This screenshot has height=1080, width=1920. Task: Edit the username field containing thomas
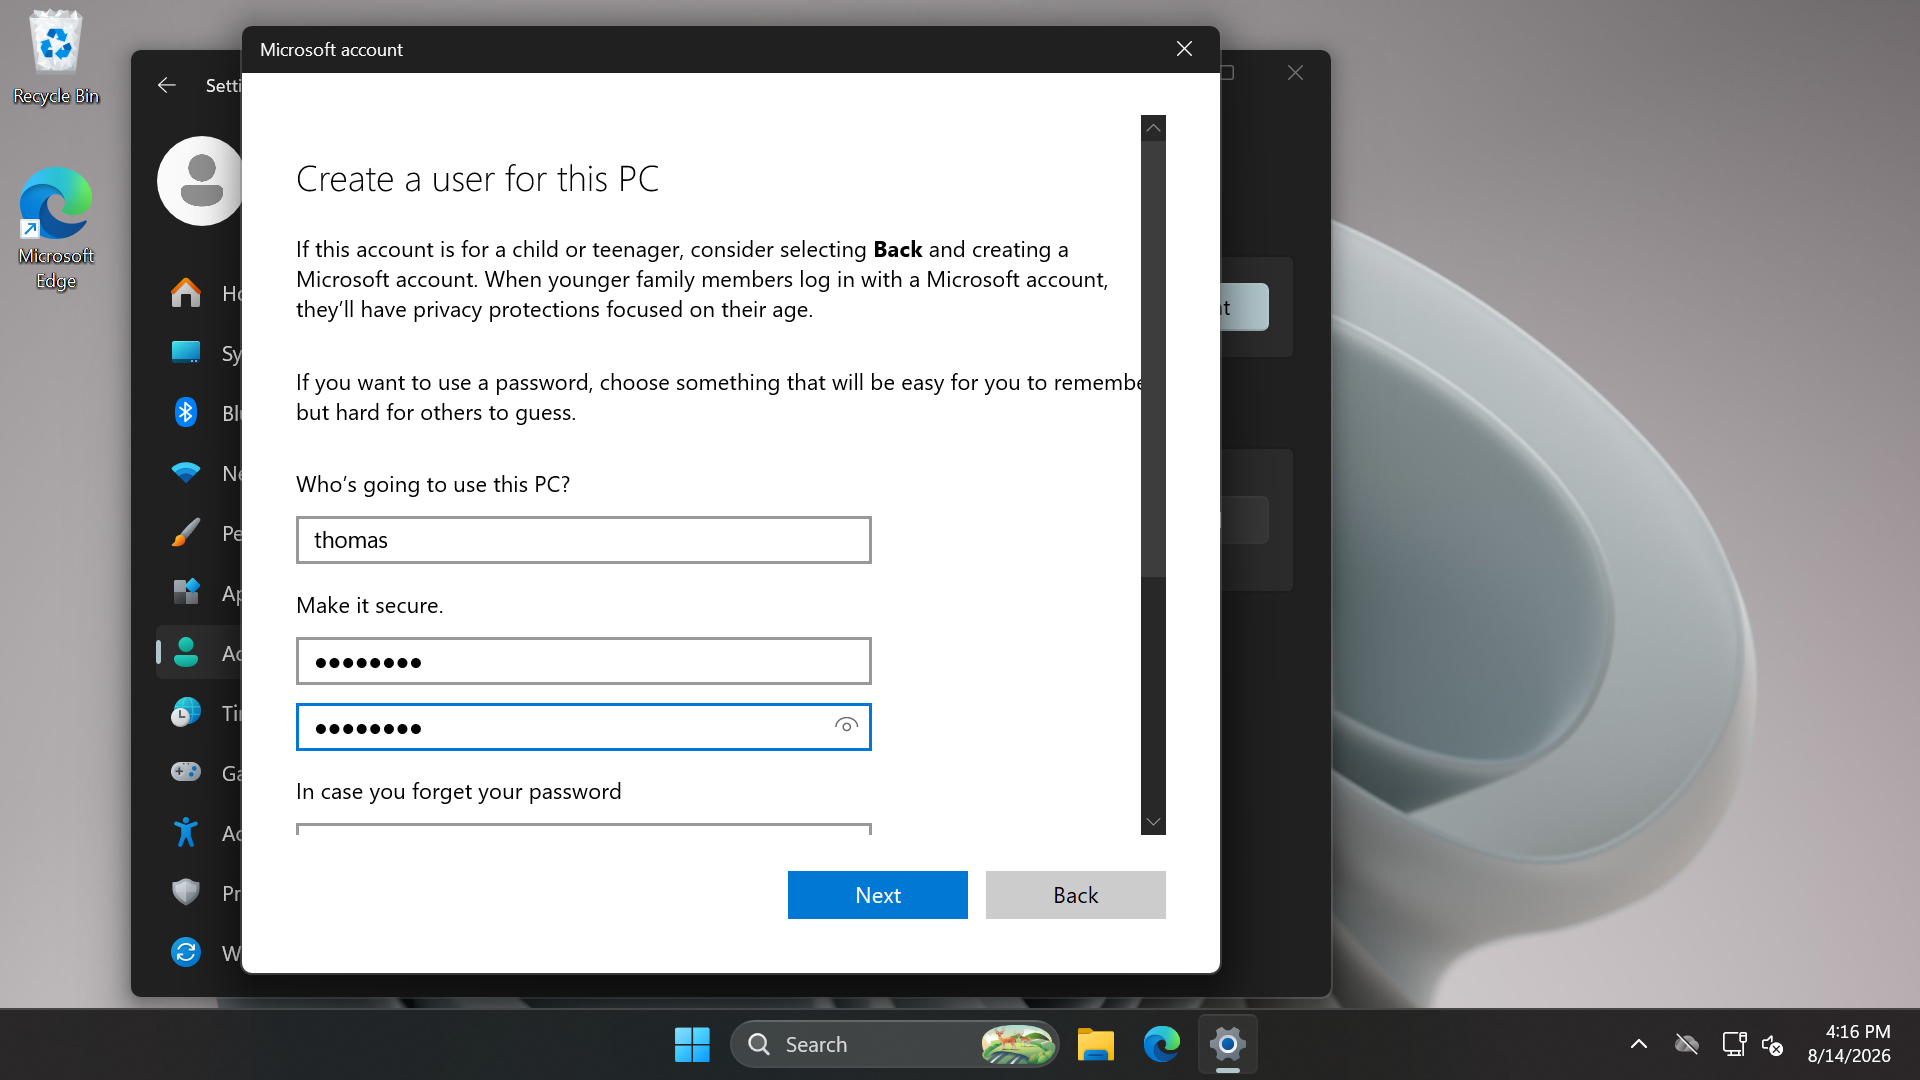(x=584, y=540)
